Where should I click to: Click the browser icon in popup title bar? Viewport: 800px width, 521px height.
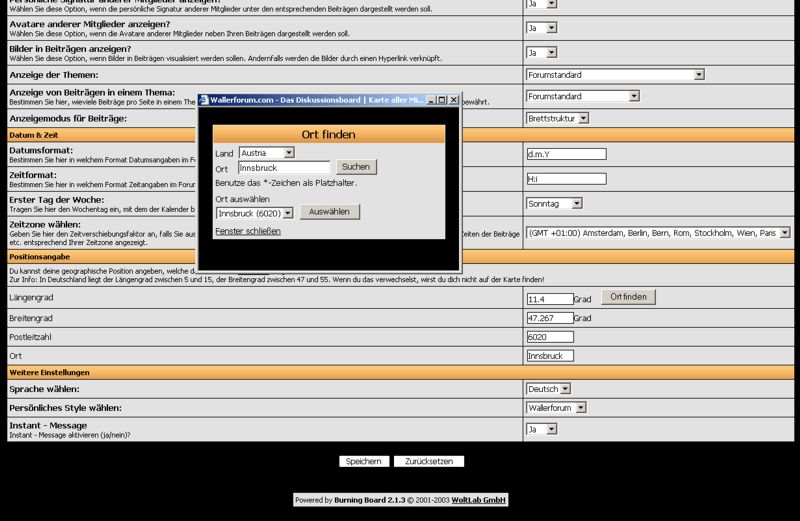coord(204,100)
